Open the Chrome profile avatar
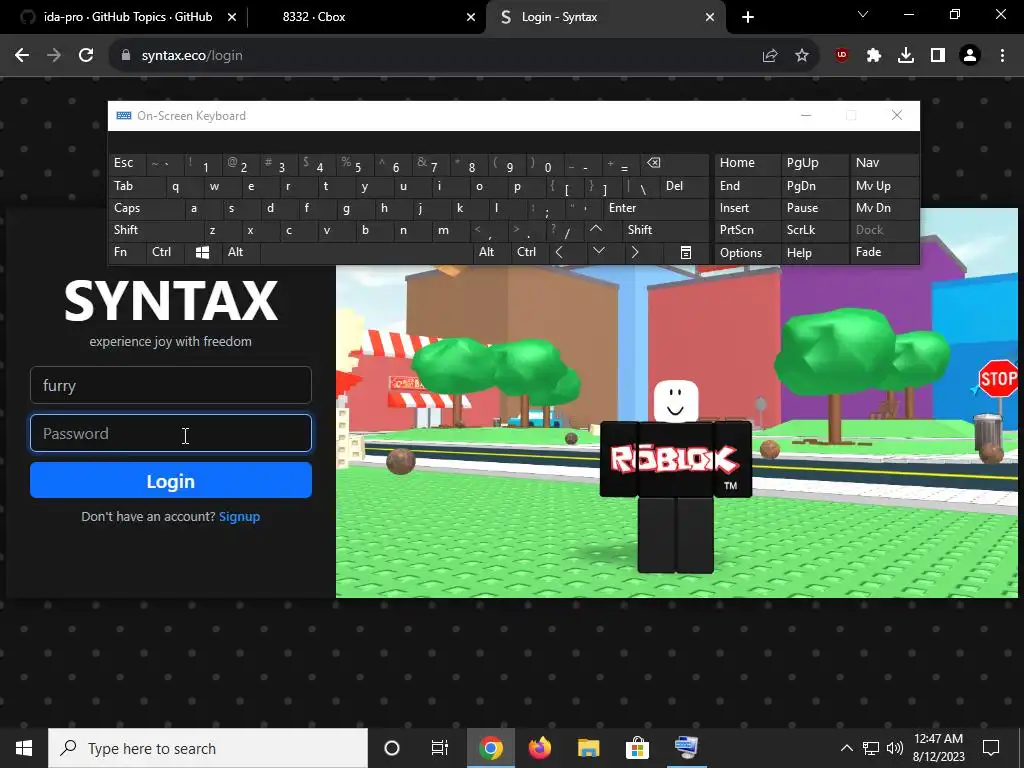 coord(970,56)
